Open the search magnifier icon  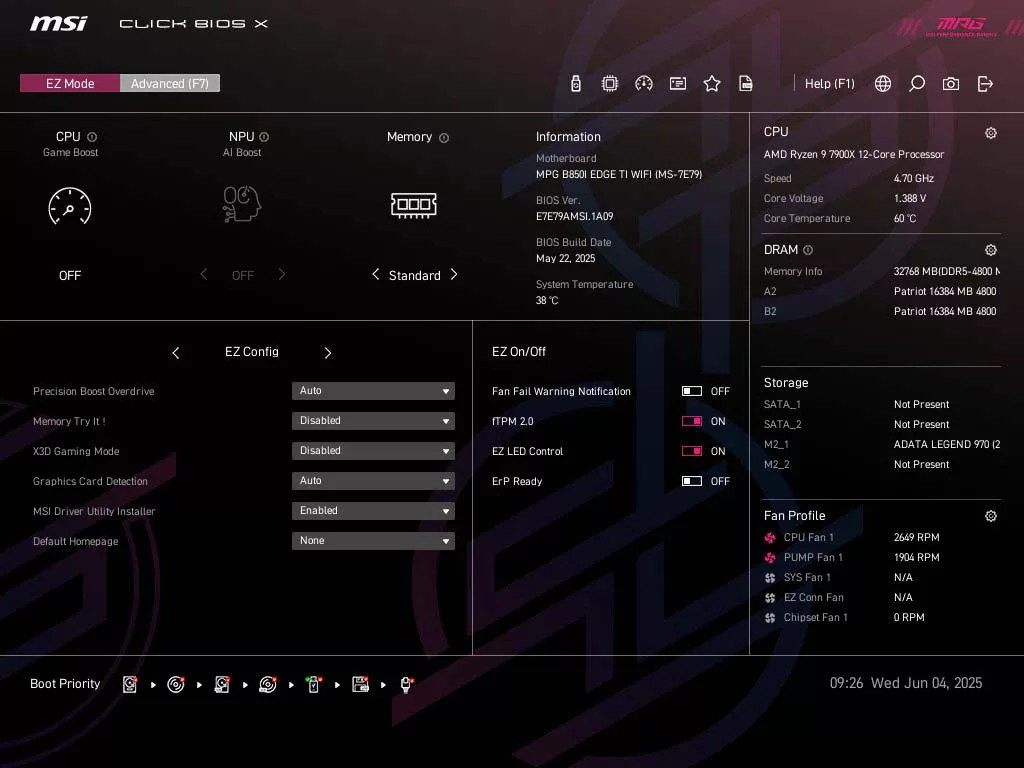point(917,84)
